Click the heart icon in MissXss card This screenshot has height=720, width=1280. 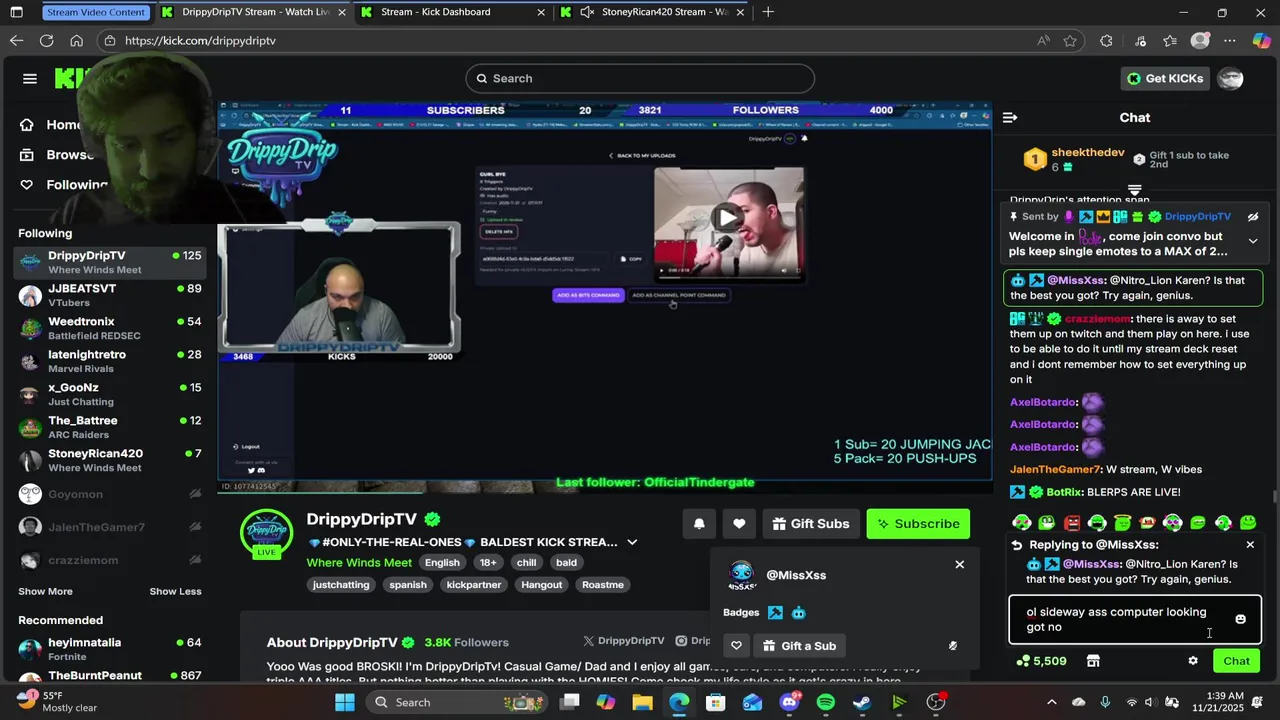coord(736,646)
